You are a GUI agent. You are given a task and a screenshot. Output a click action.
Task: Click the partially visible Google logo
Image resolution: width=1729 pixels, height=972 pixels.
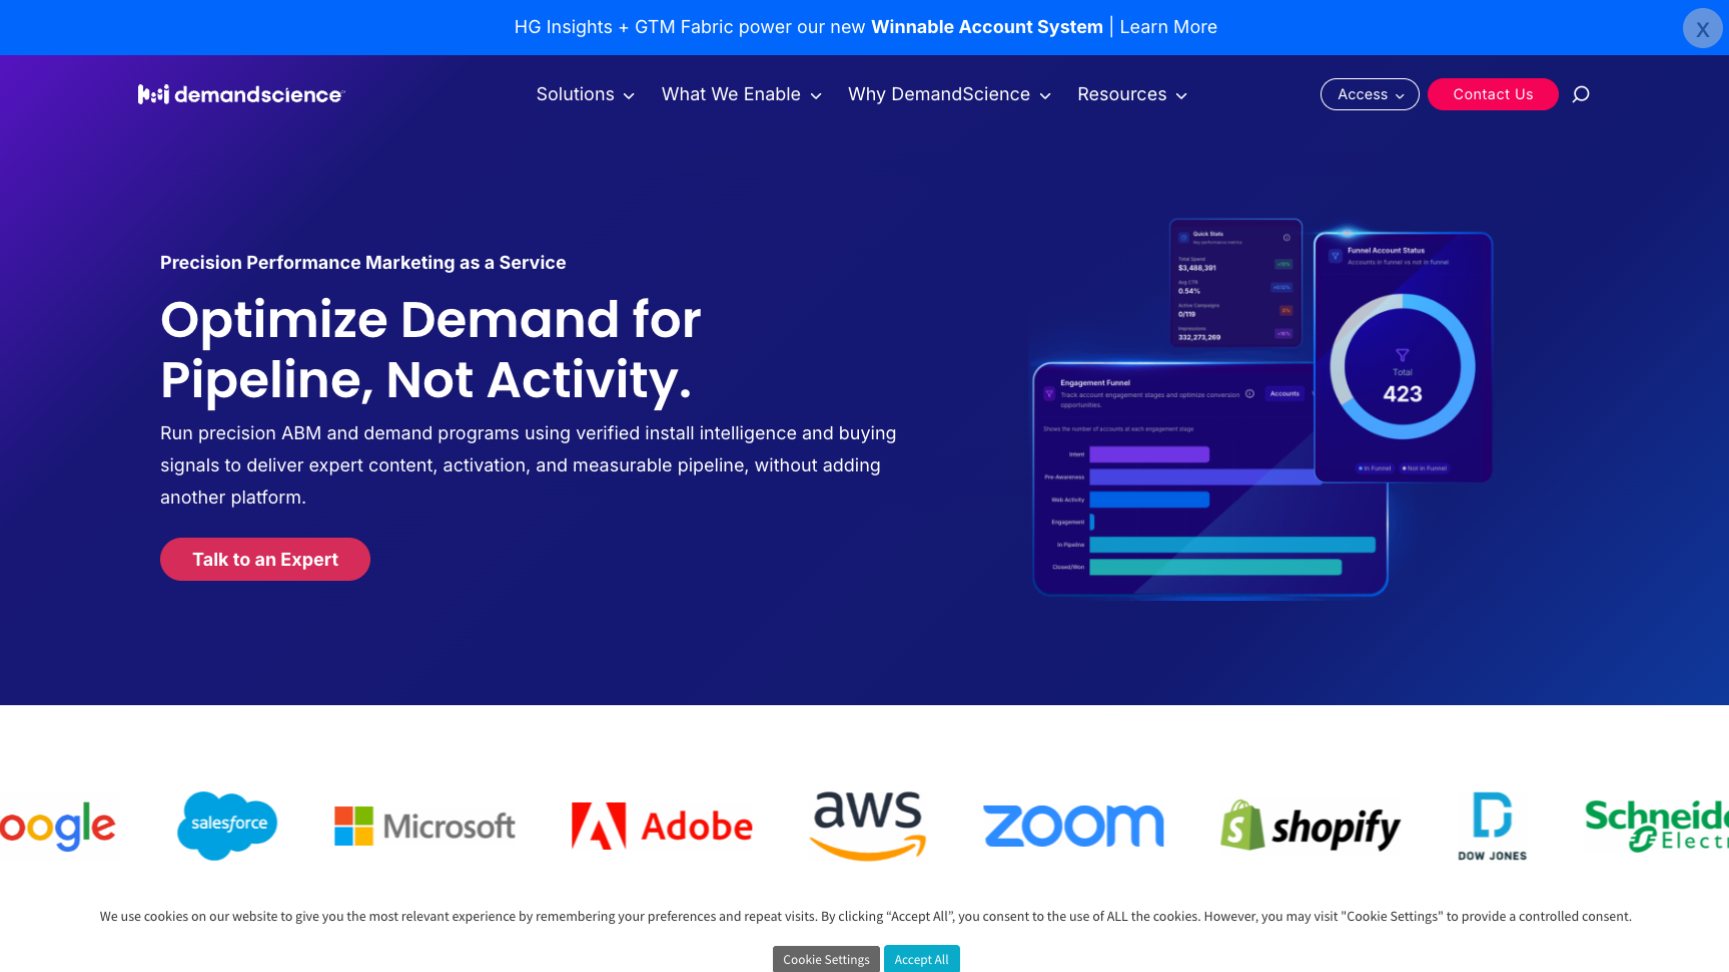pyautogui.click(x=58, y=826)
